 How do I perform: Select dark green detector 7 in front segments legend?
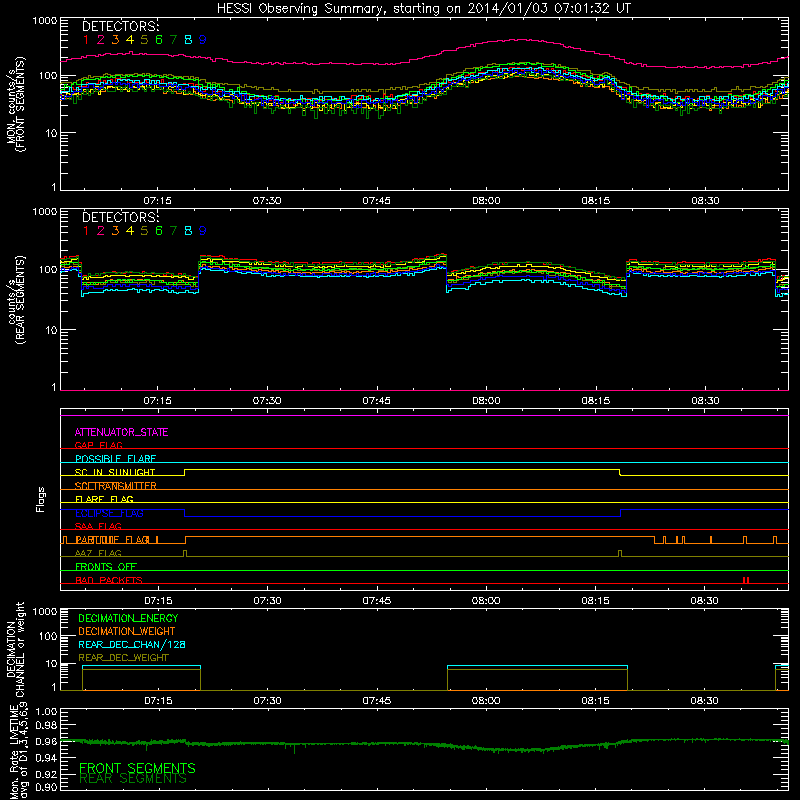(x=173, y=40)
